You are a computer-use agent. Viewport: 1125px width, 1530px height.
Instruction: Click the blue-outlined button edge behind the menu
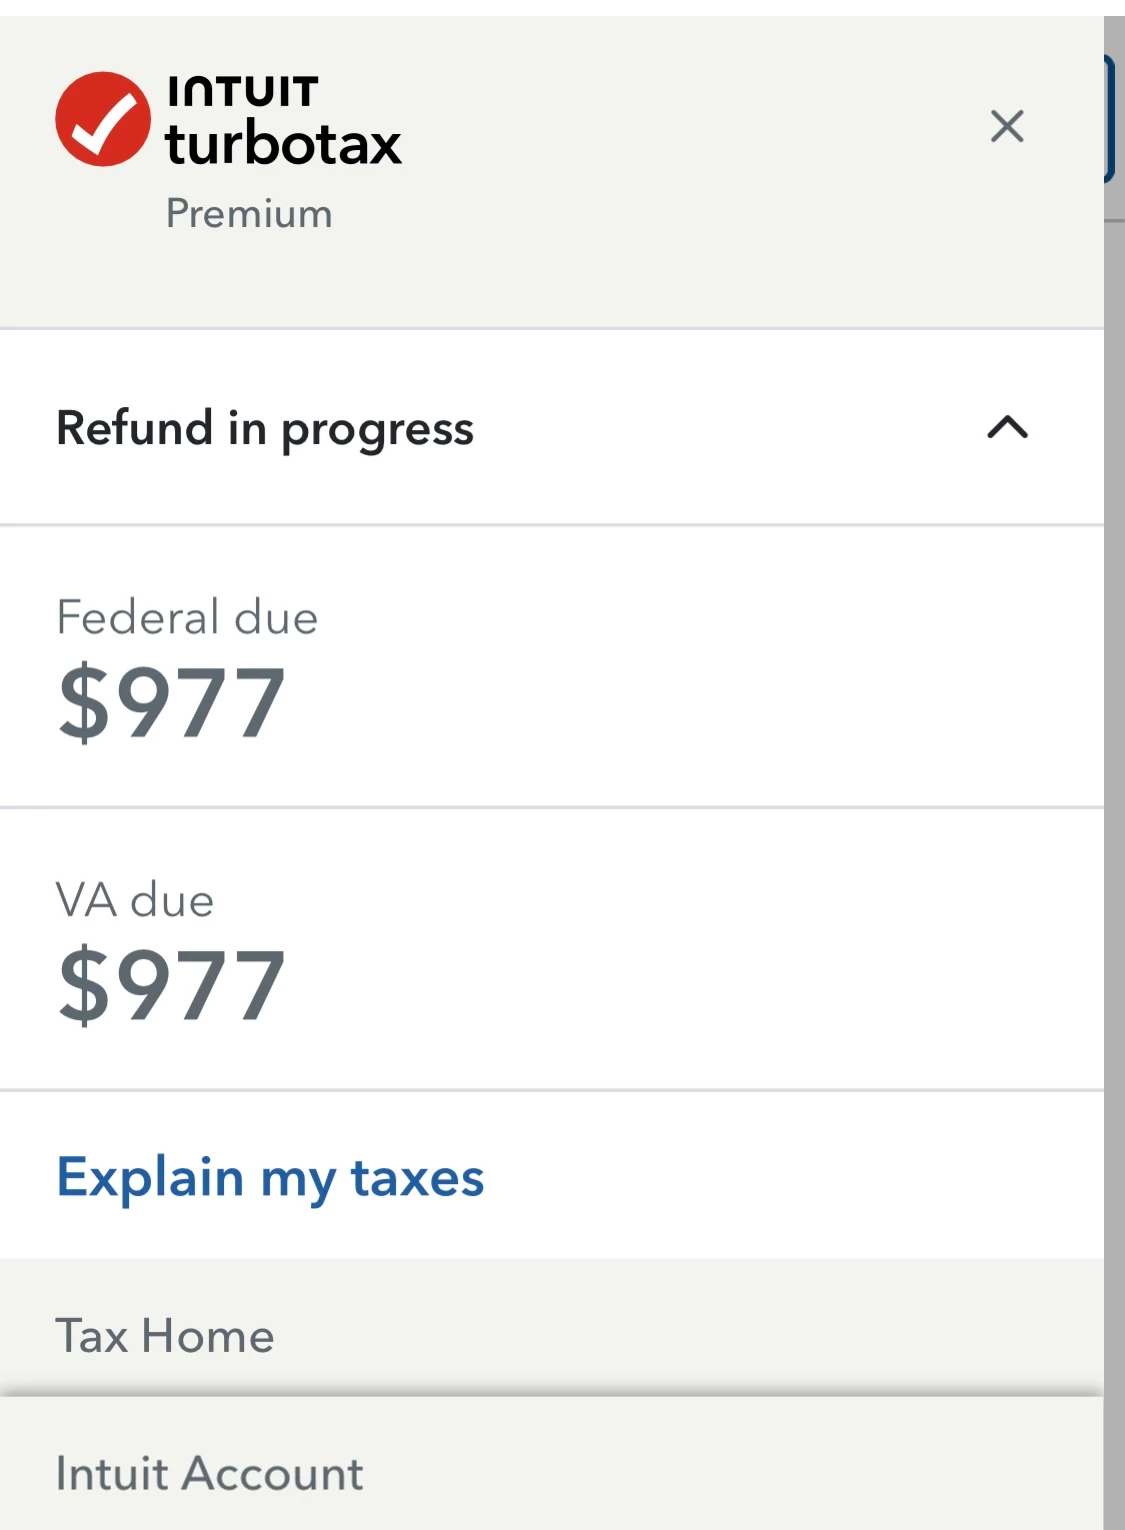tap(1112, 120)
